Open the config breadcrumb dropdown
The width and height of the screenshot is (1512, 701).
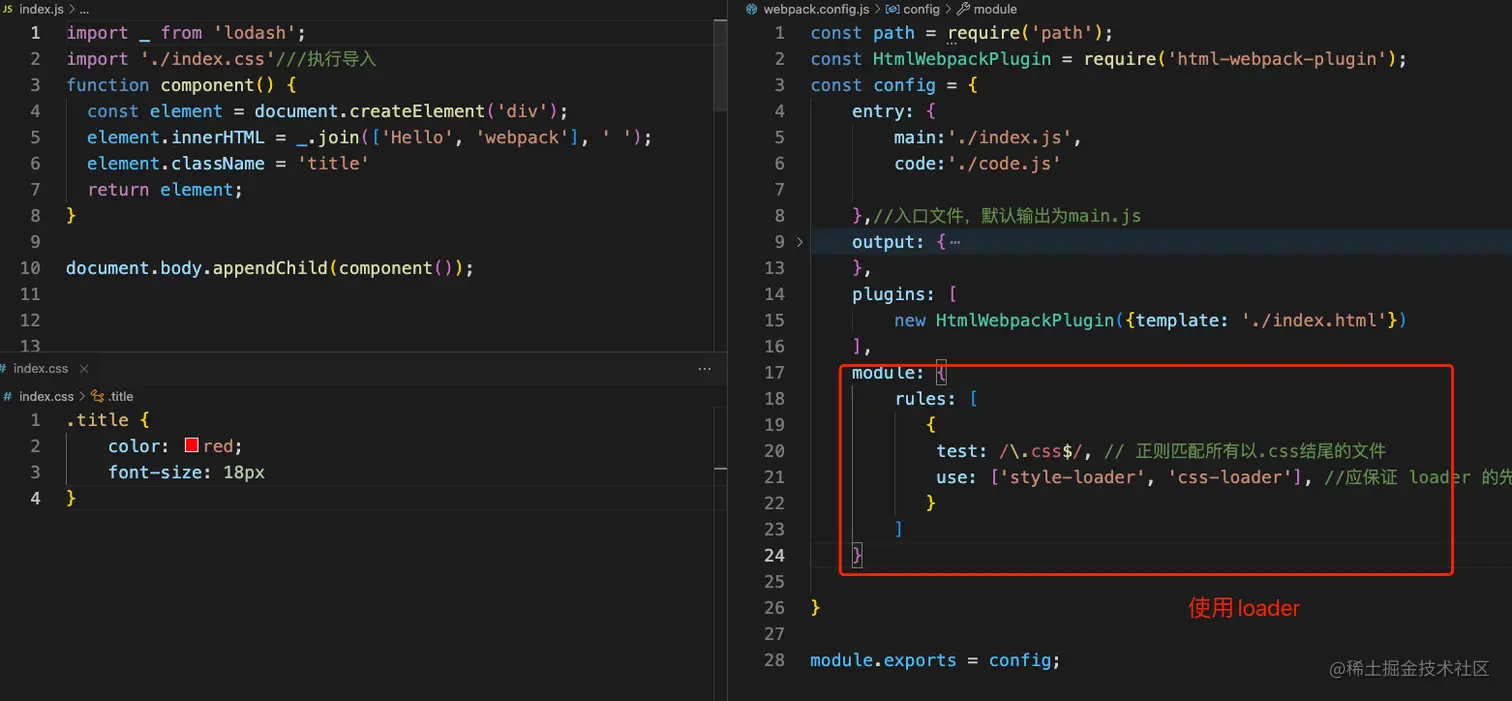click(x=922, y=9)
